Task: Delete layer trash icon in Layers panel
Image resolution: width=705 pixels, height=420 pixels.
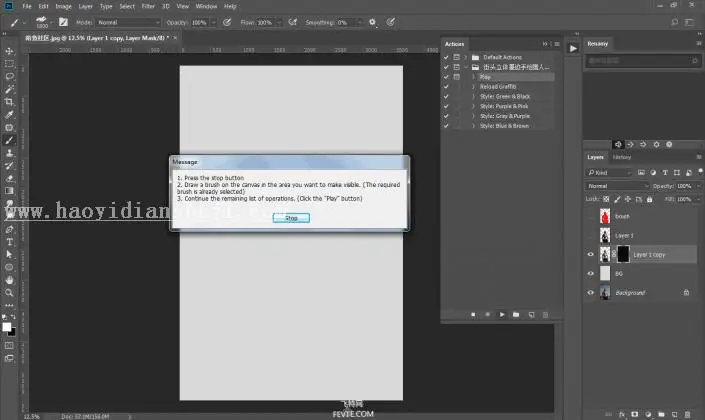Action: (687, 414)
